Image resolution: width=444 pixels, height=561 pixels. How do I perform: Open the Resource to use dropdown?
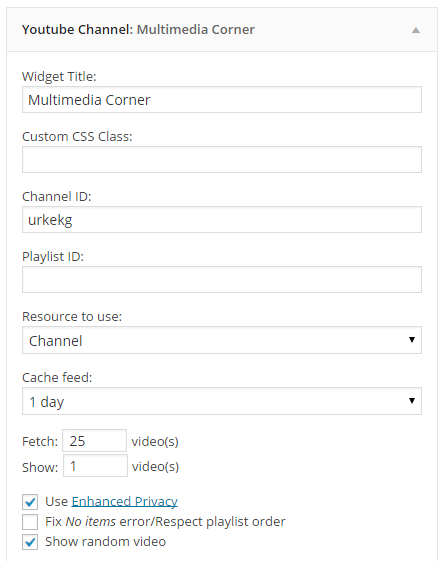pyautogui.click(x=222, y=340)
